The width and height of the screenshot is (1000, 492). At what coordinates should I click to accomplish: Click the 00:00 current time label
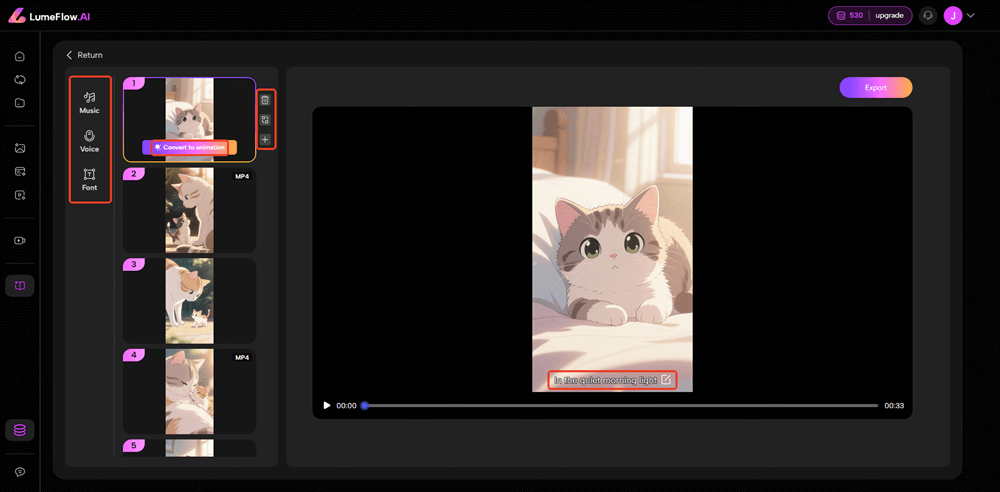click(x=346, y=405)
